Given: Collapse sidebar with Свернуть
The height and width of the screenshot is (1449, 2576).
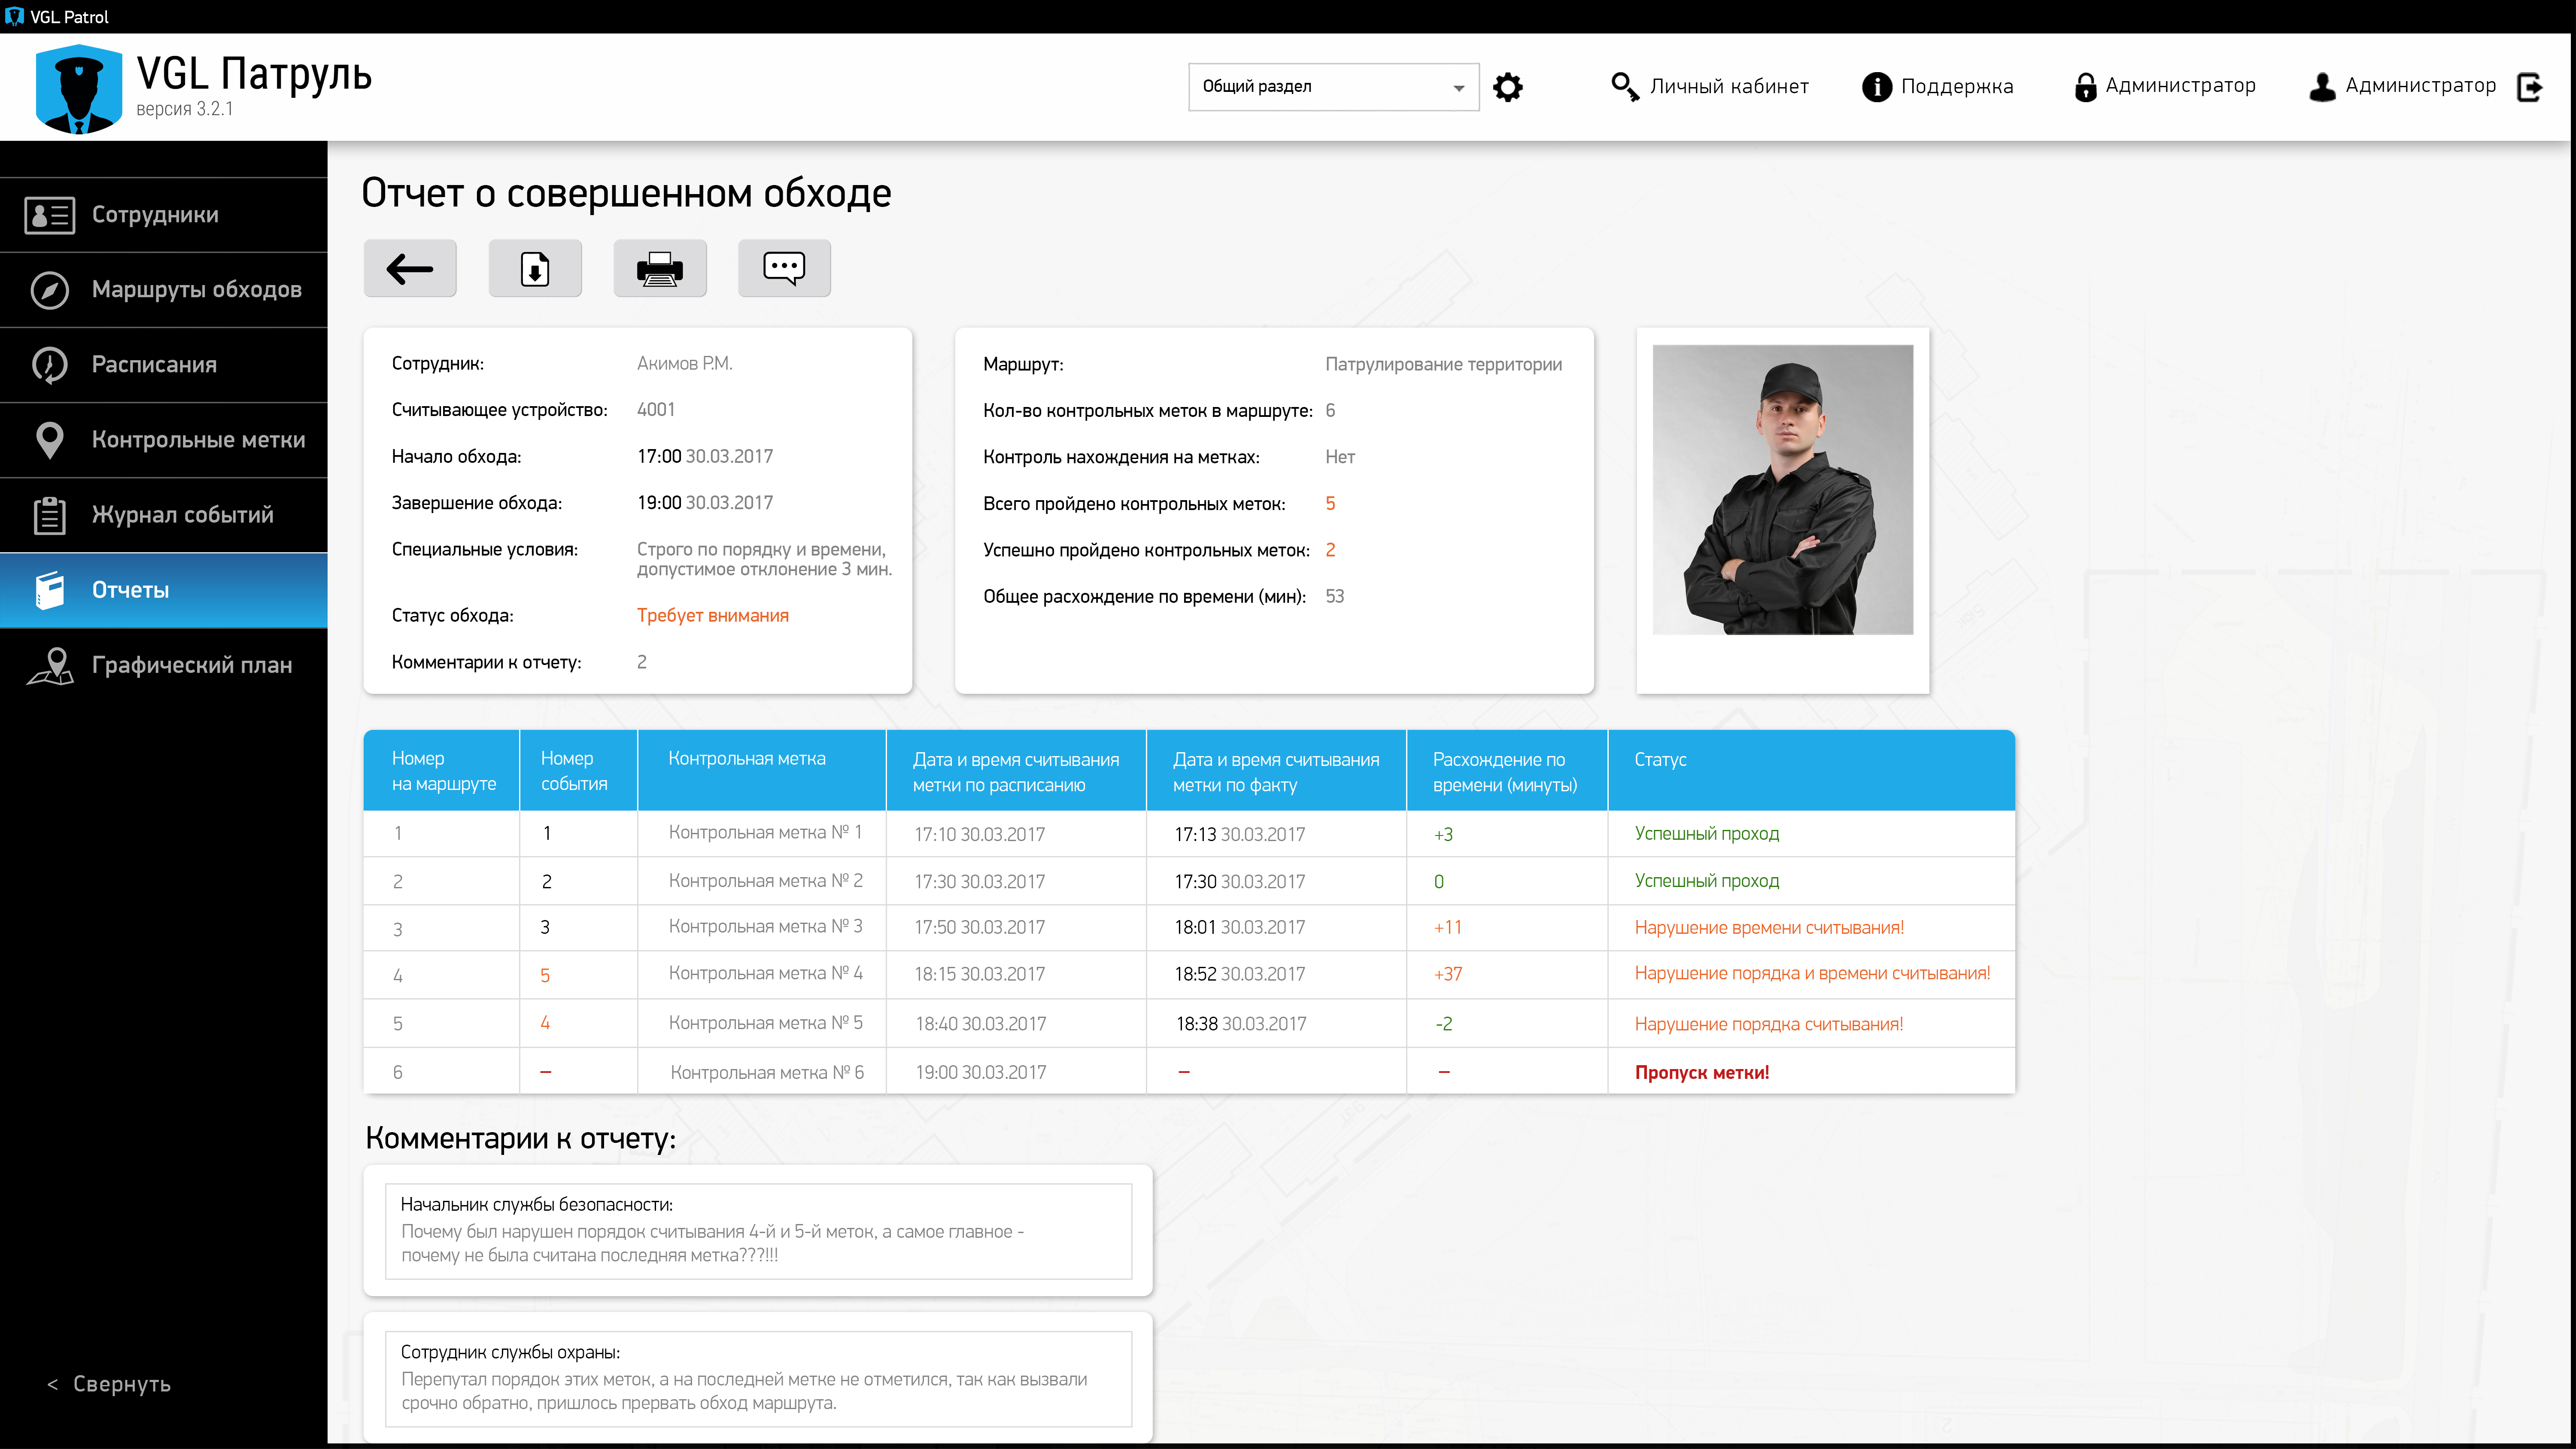Looking at the screenshot, I should [110, 1384].
